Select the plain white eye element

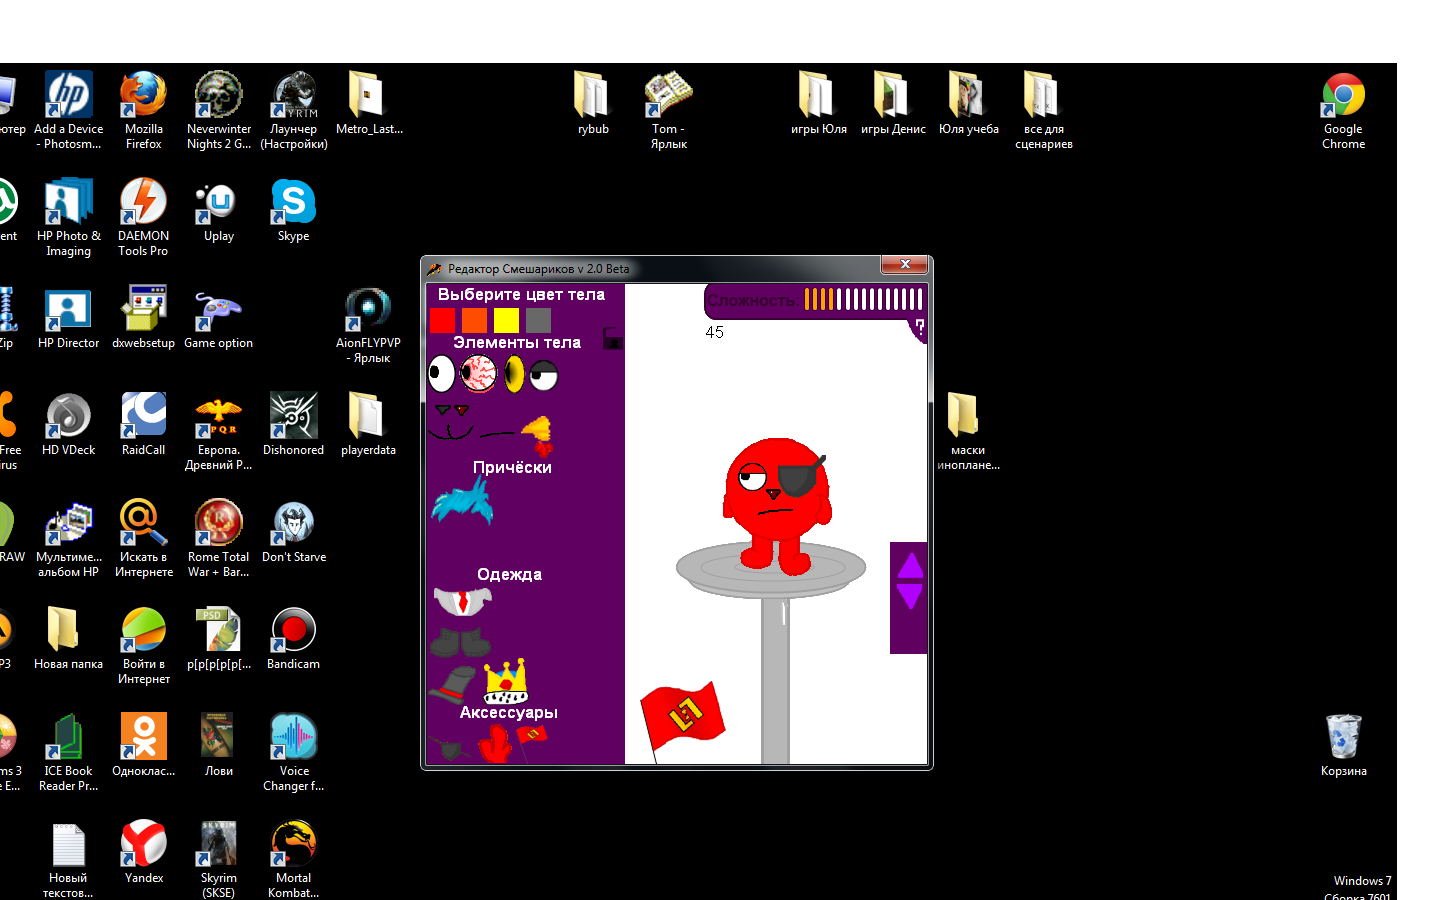(441, 374)
